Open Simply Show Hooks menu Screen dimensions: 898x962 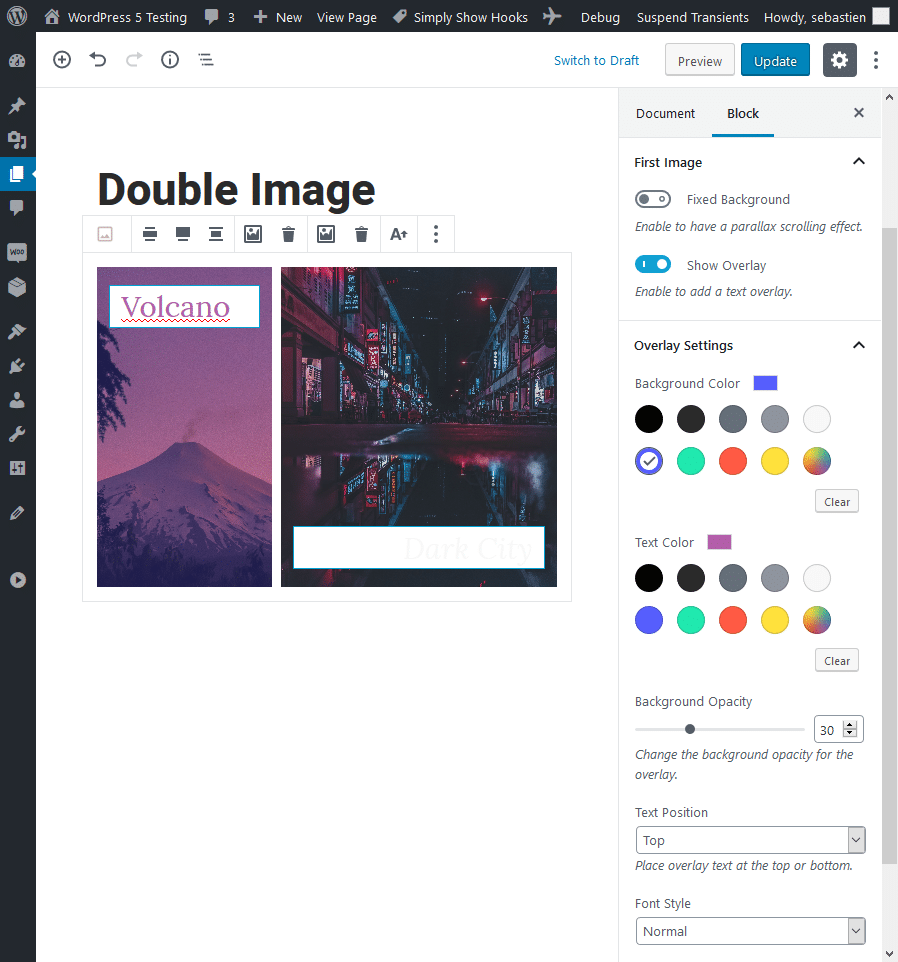coord(461,17)
